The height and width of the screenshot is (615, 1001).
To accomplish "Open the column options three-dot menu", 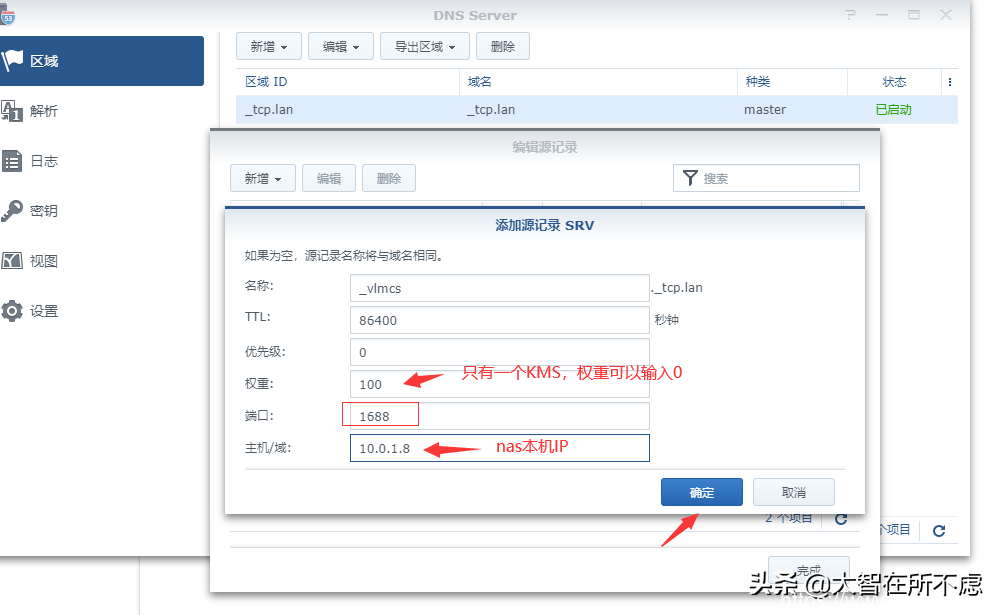I will [950, 82].
